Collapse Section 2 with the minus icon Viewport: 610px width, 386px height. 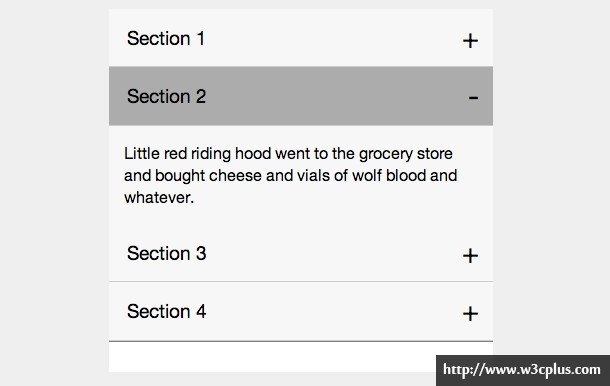(x=473, y=97)
